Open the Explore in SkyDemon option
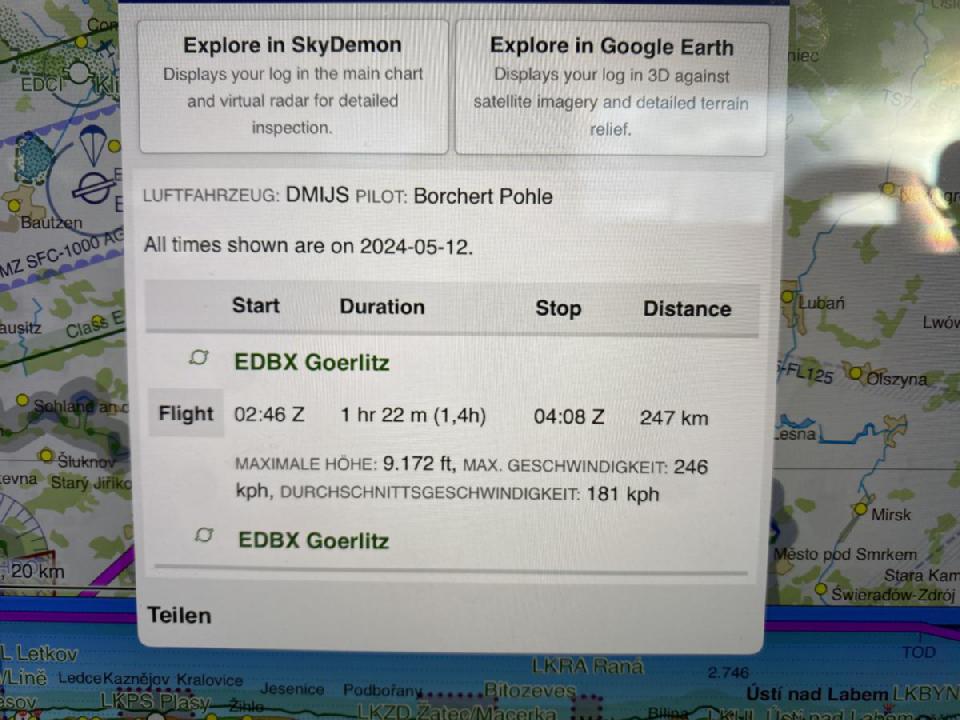The width and height of the screenshot is (960, 720). tap(293, 86)
